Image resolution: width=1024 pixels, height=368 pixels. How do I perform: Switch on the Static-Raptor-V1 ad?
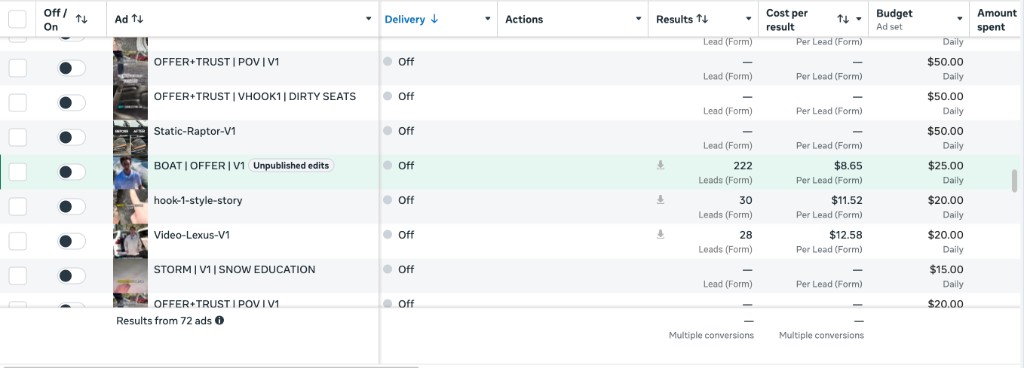pos(71,137)
